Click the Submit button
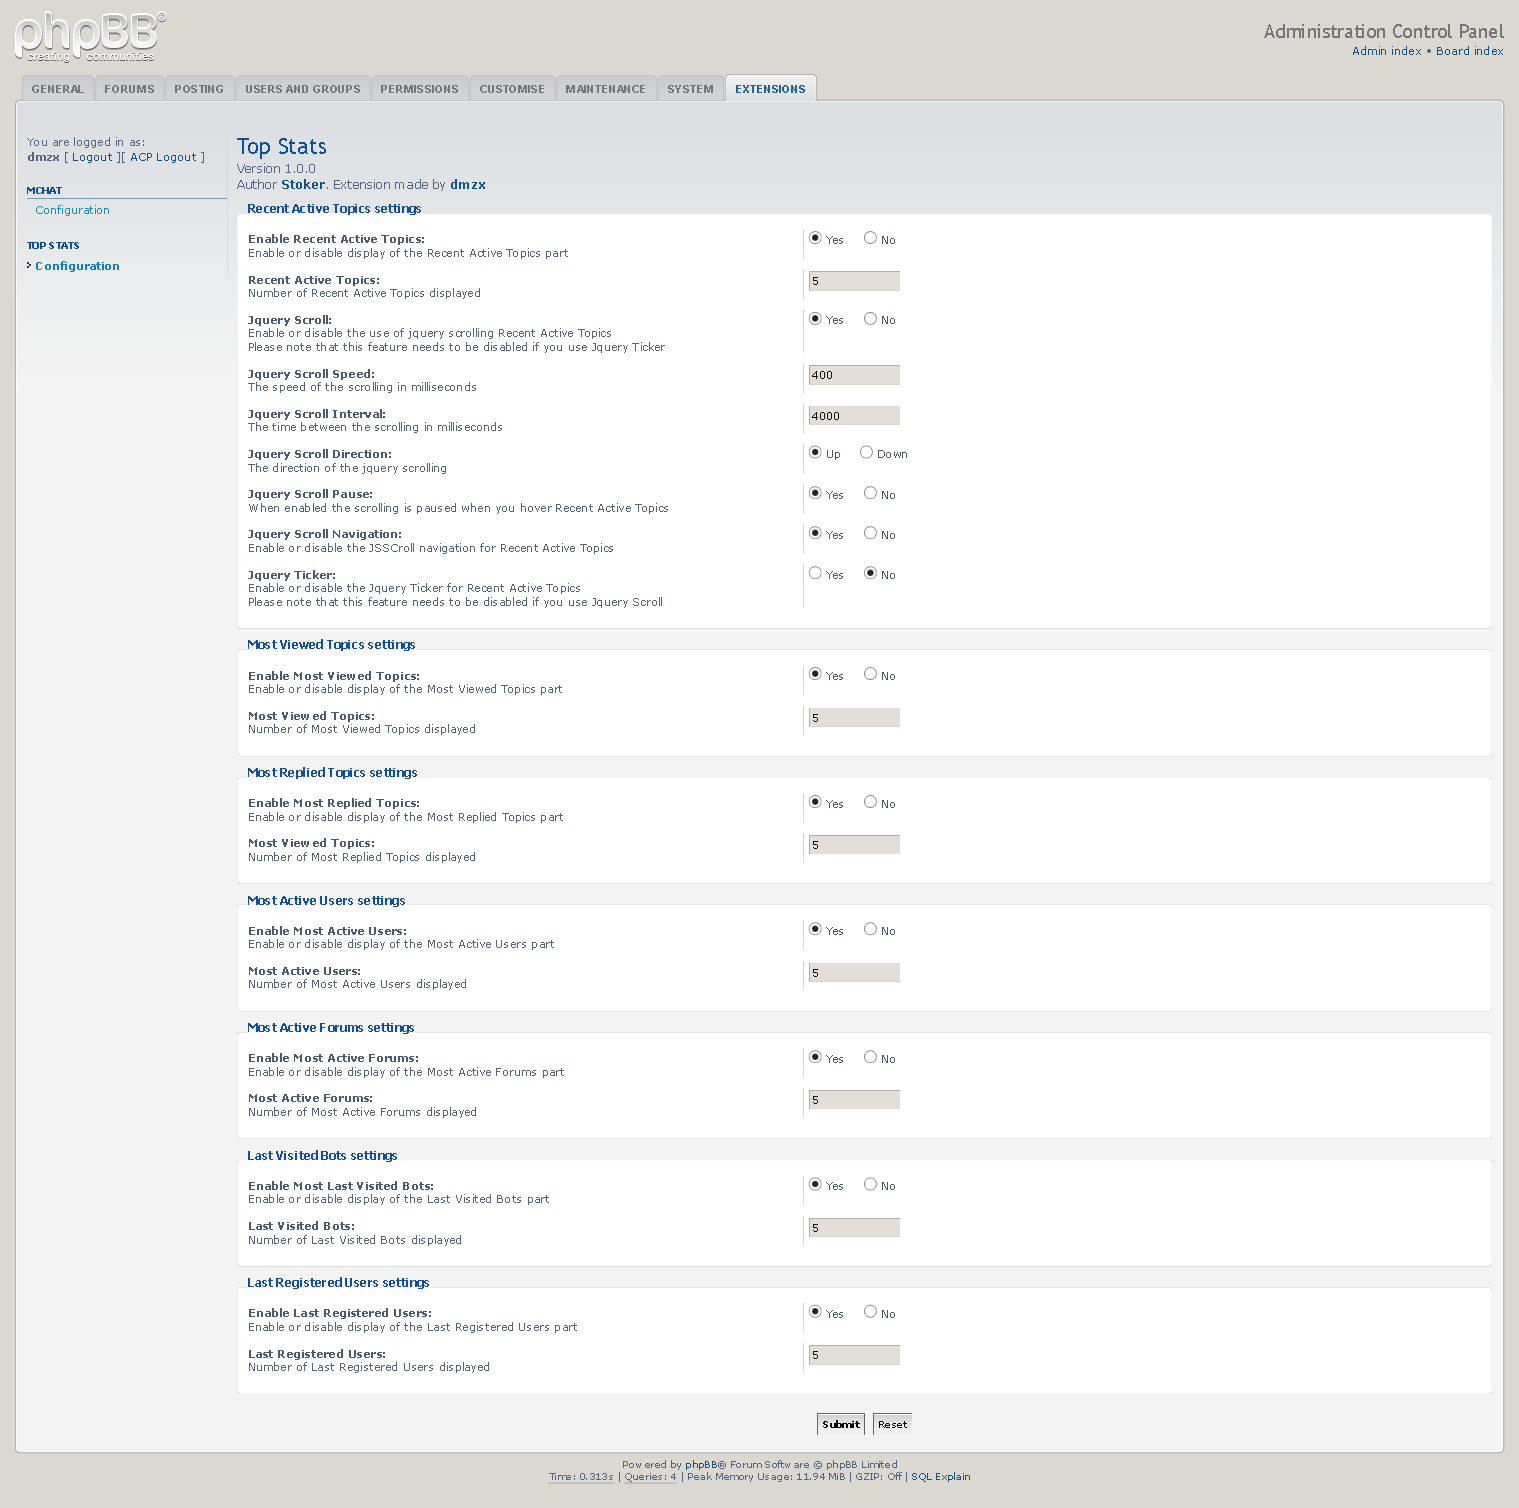1519x1508 pixels. (x=840, y=1424)
